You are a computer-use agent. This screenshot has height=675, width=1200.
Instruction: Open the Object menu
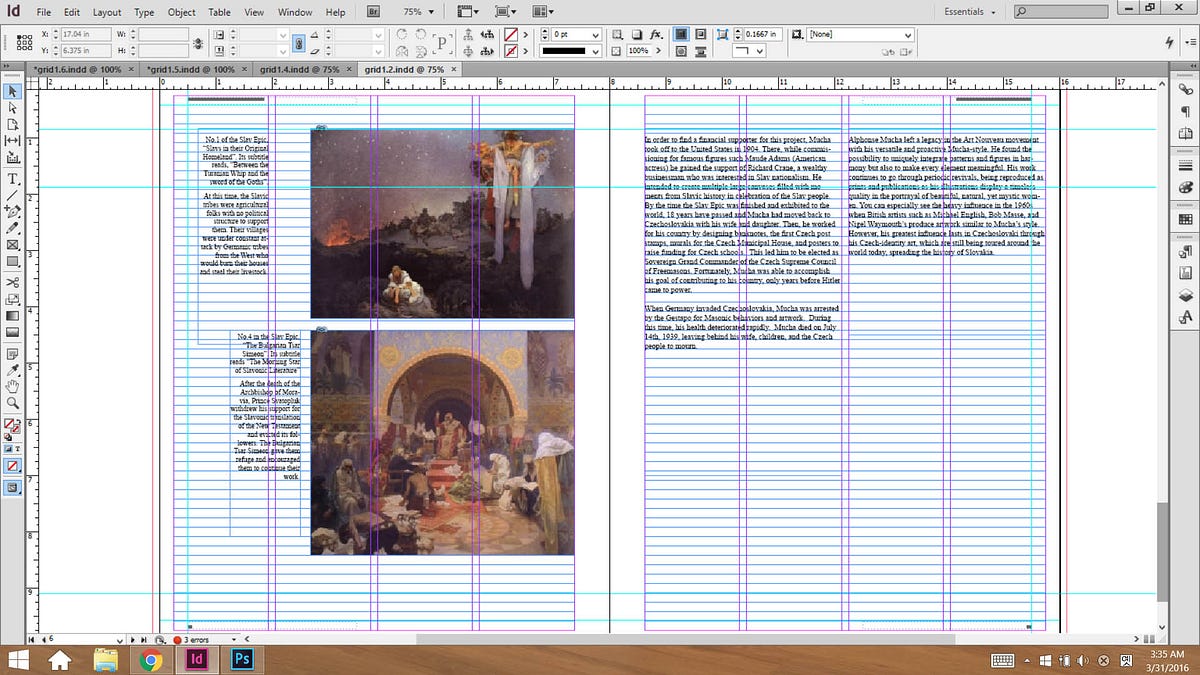click(181, 12)
